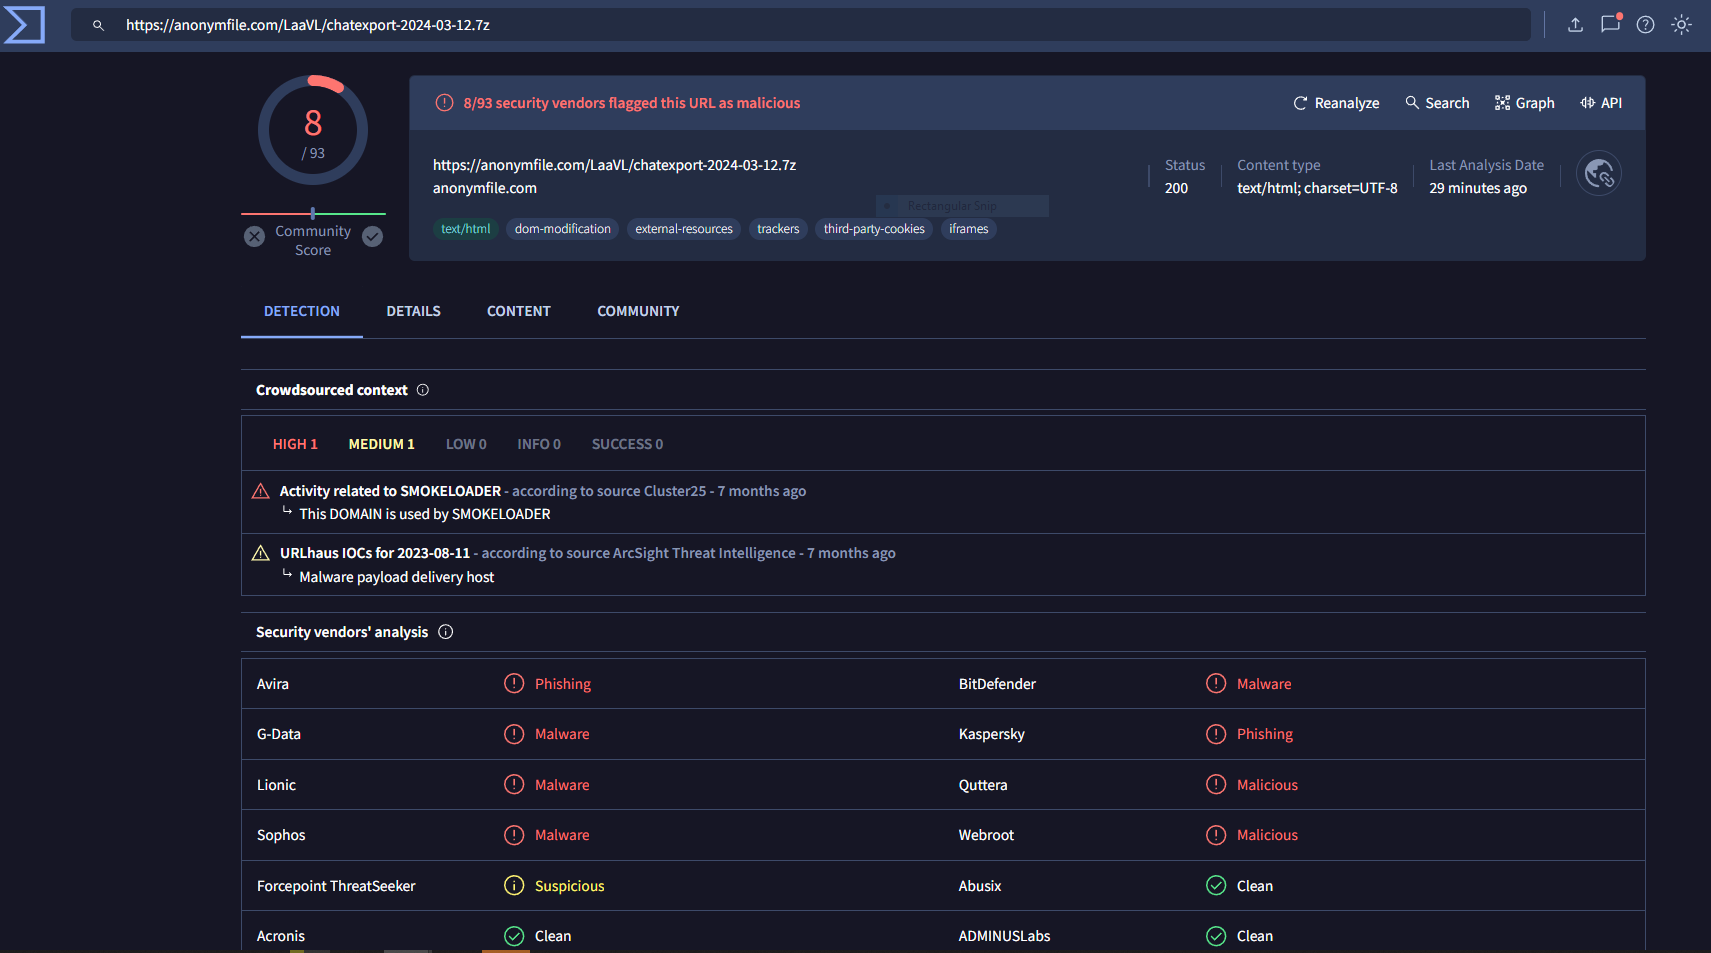Select the LOW 0 severity filter
The width and height of the screenshot is (1711, 953).
(x=466, y=444)
